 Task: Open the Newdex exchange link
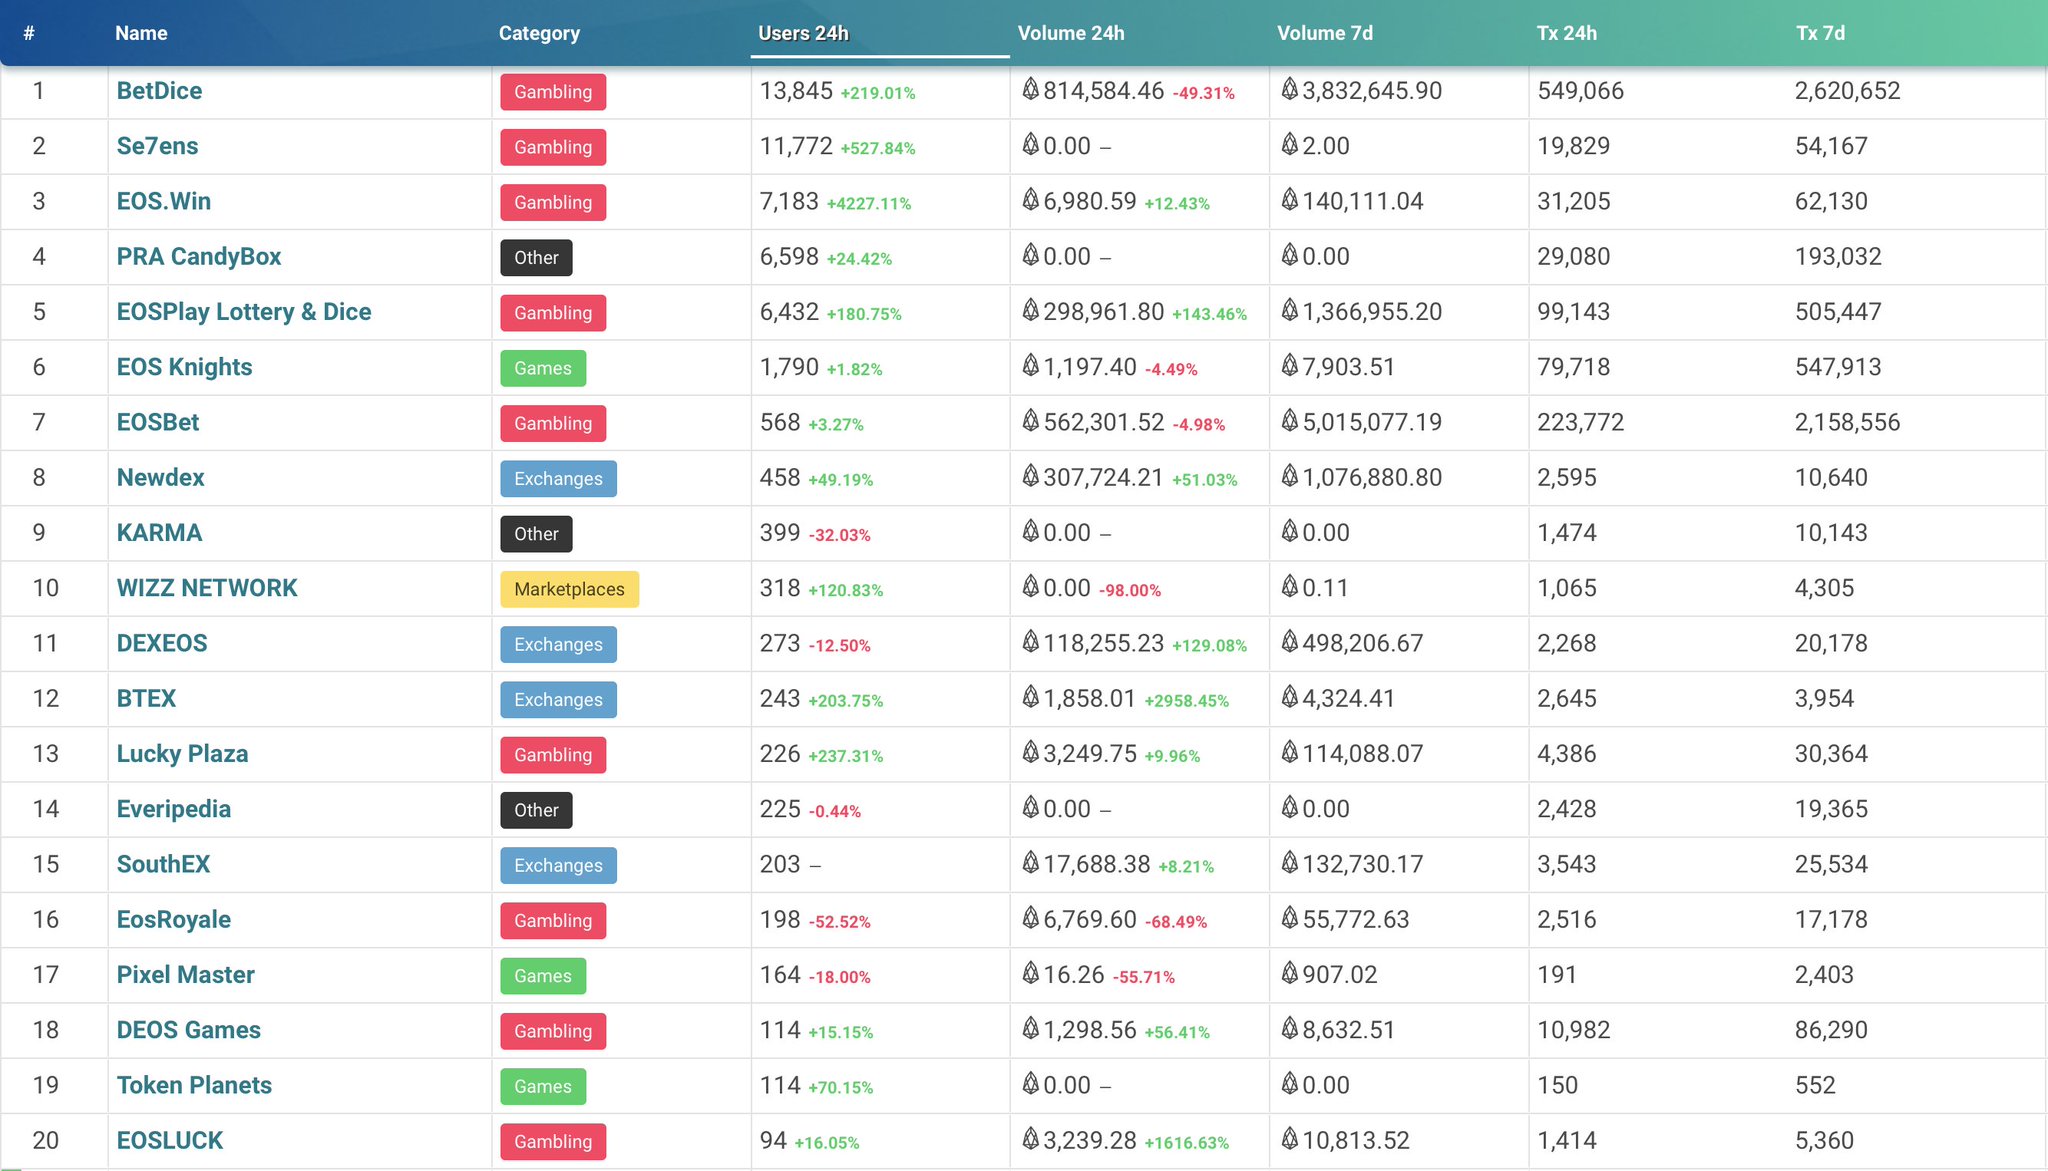click(x=160, y=477)
